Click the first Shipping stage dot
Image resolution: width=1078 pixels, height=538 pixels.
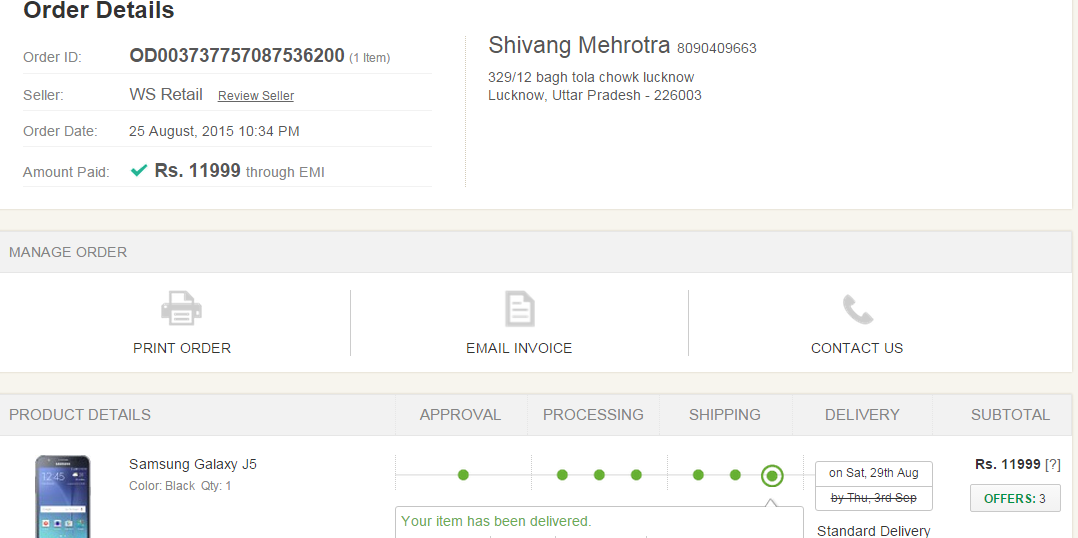point(698,475)
